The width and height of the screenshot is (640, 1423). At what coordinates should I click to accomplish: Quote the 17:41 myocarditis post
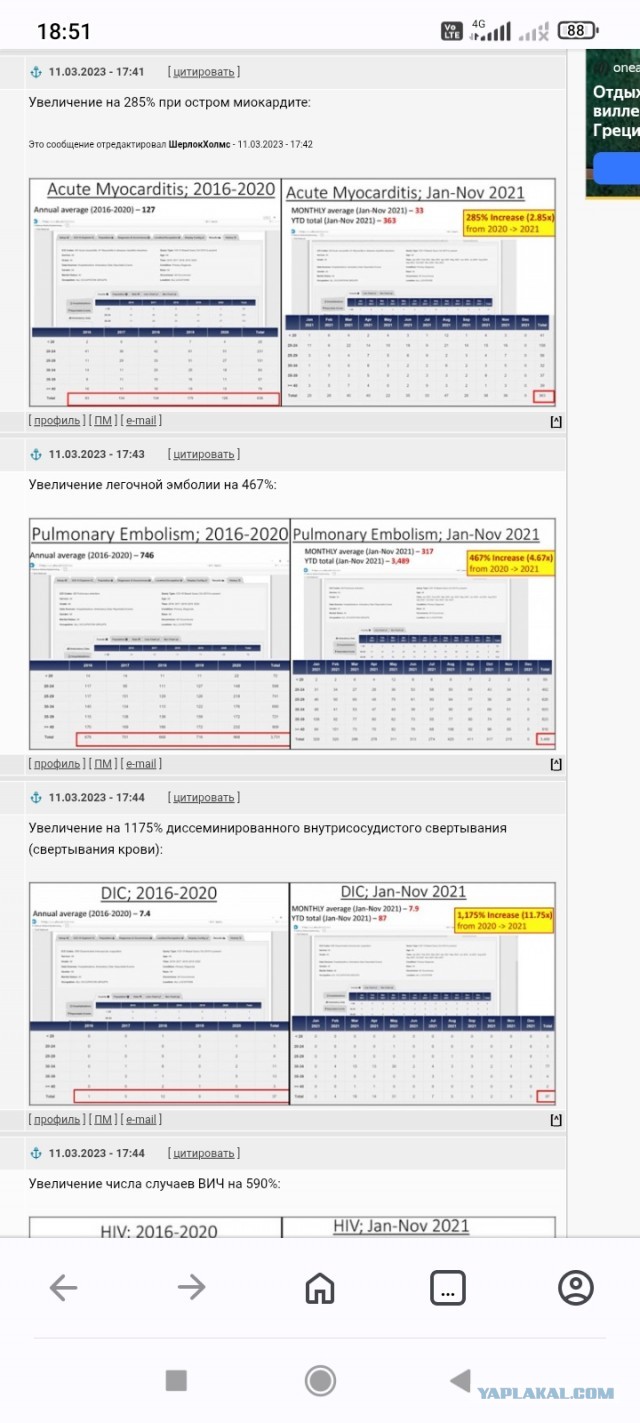click(x=204, y=72)
